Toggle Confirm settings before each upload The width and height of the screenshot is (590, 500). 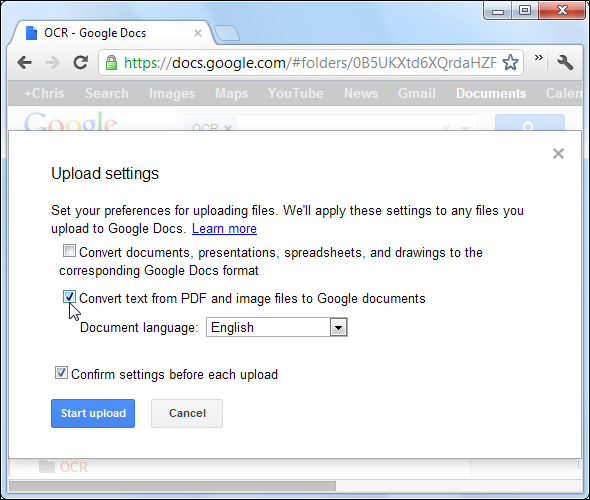click(x=61, y=373)
